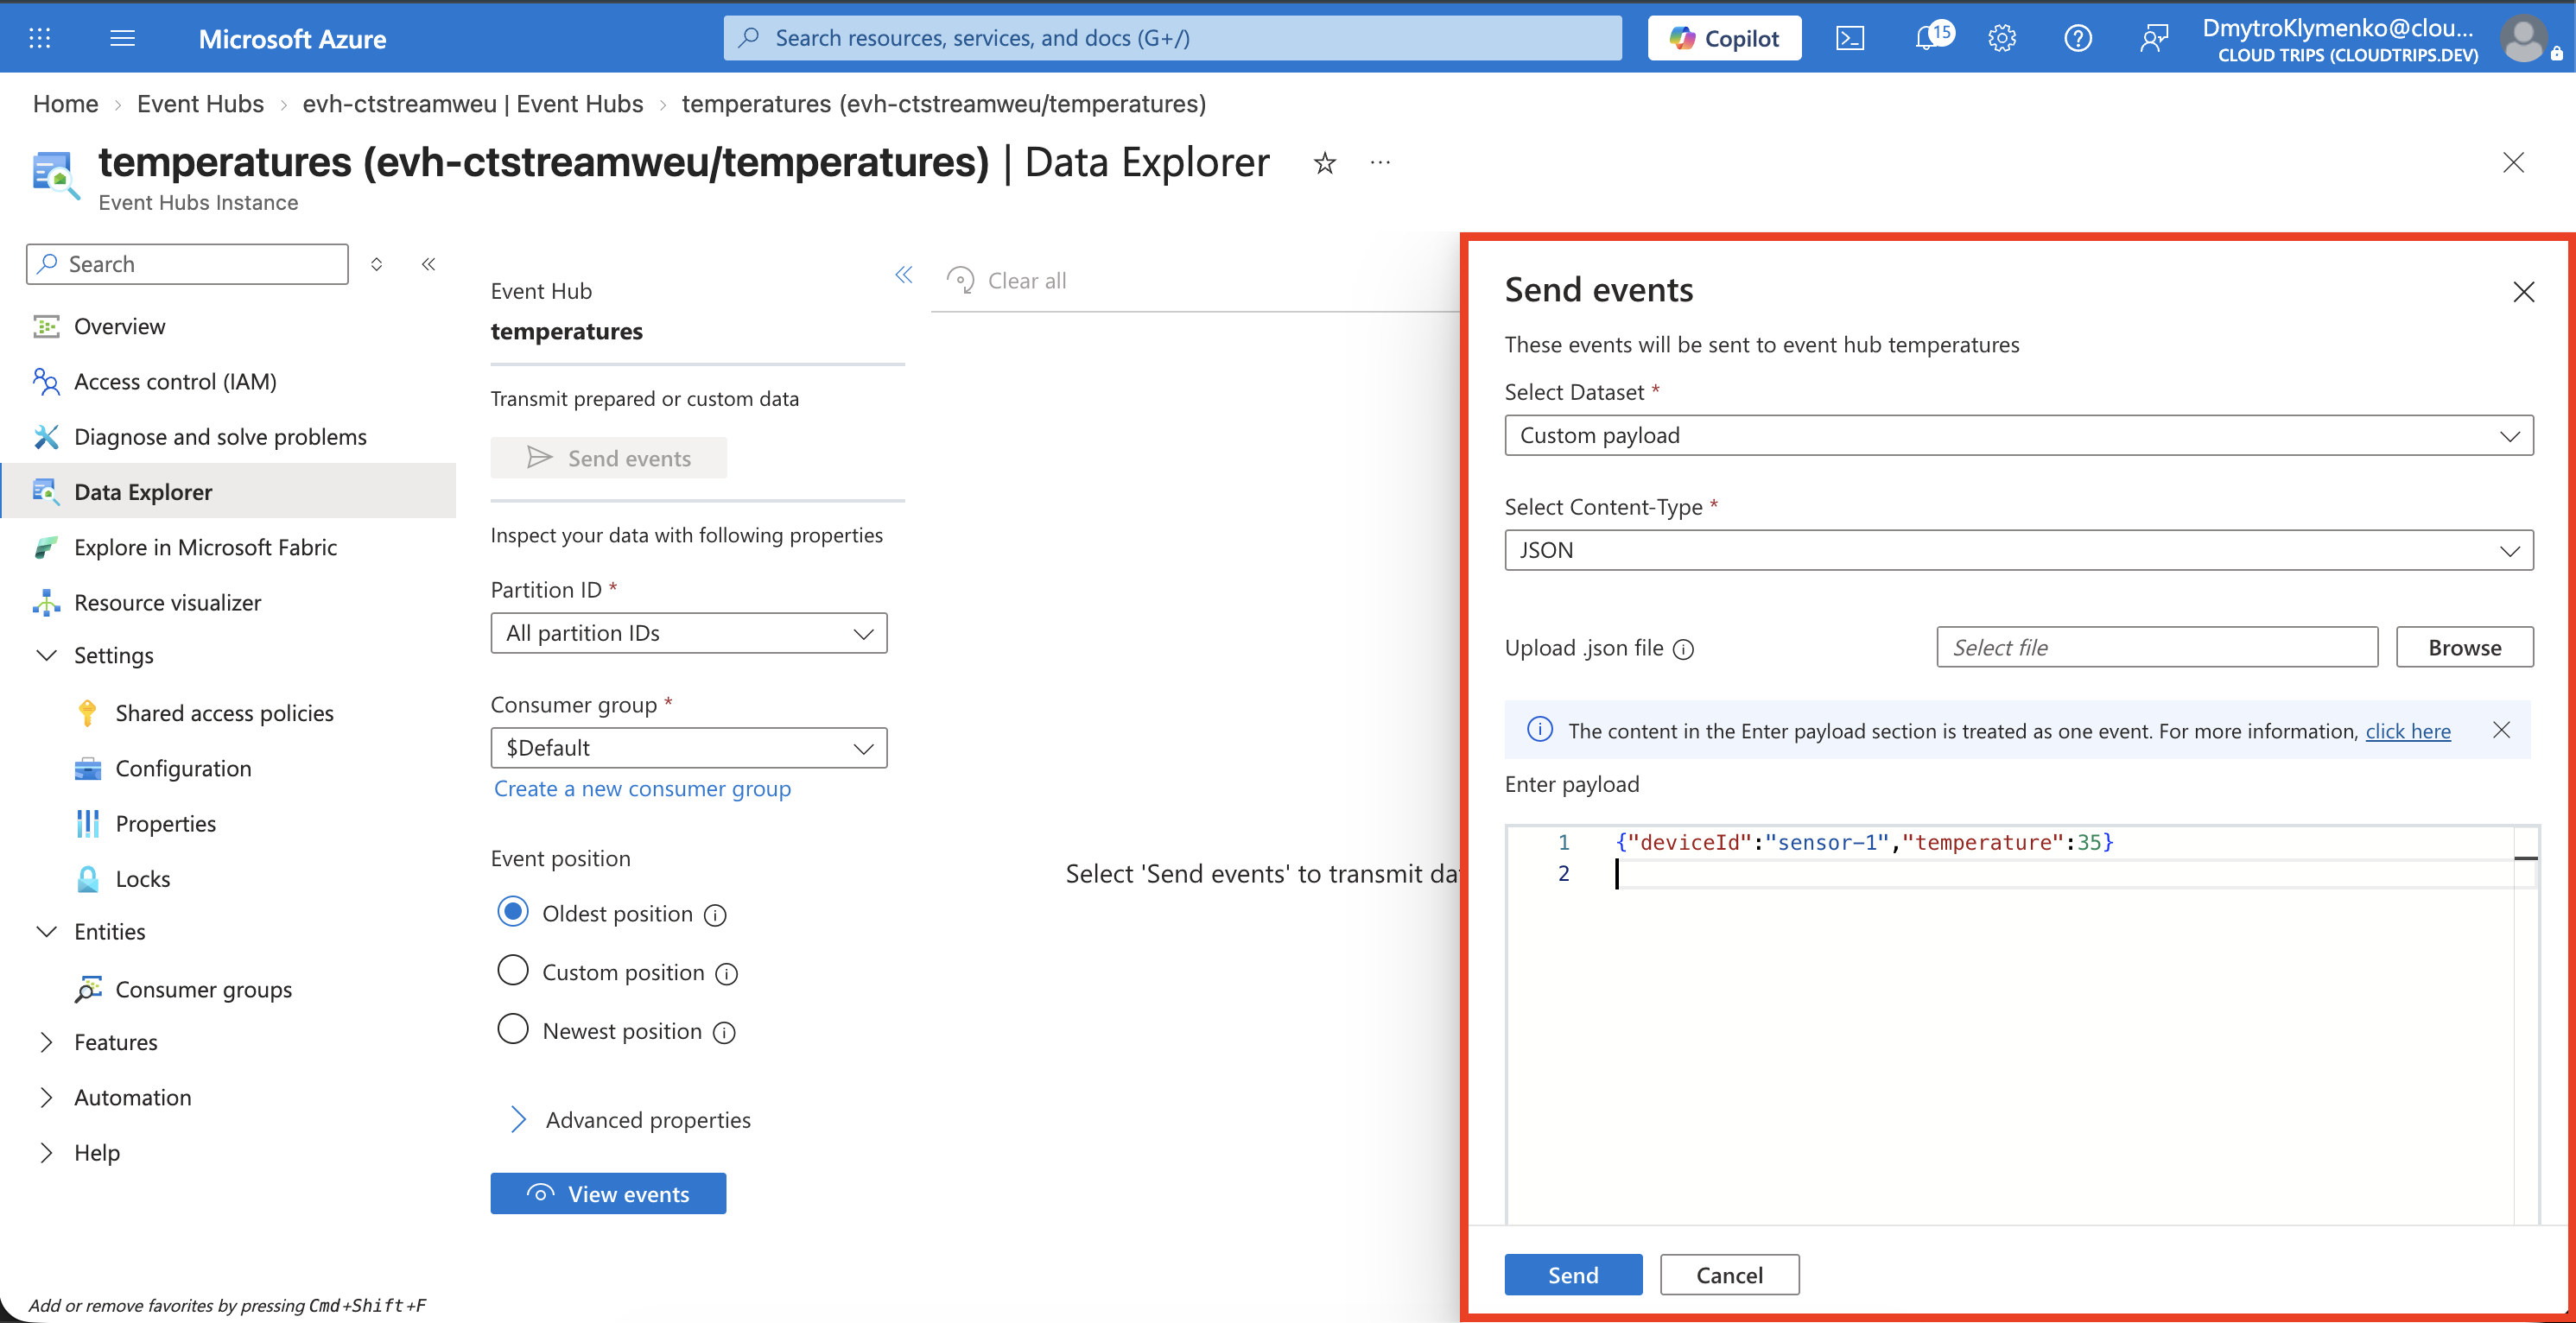Viewport: 2576px width, 1323px height.
Task: Click the Upload .json file info icon
Action: 1684,649
